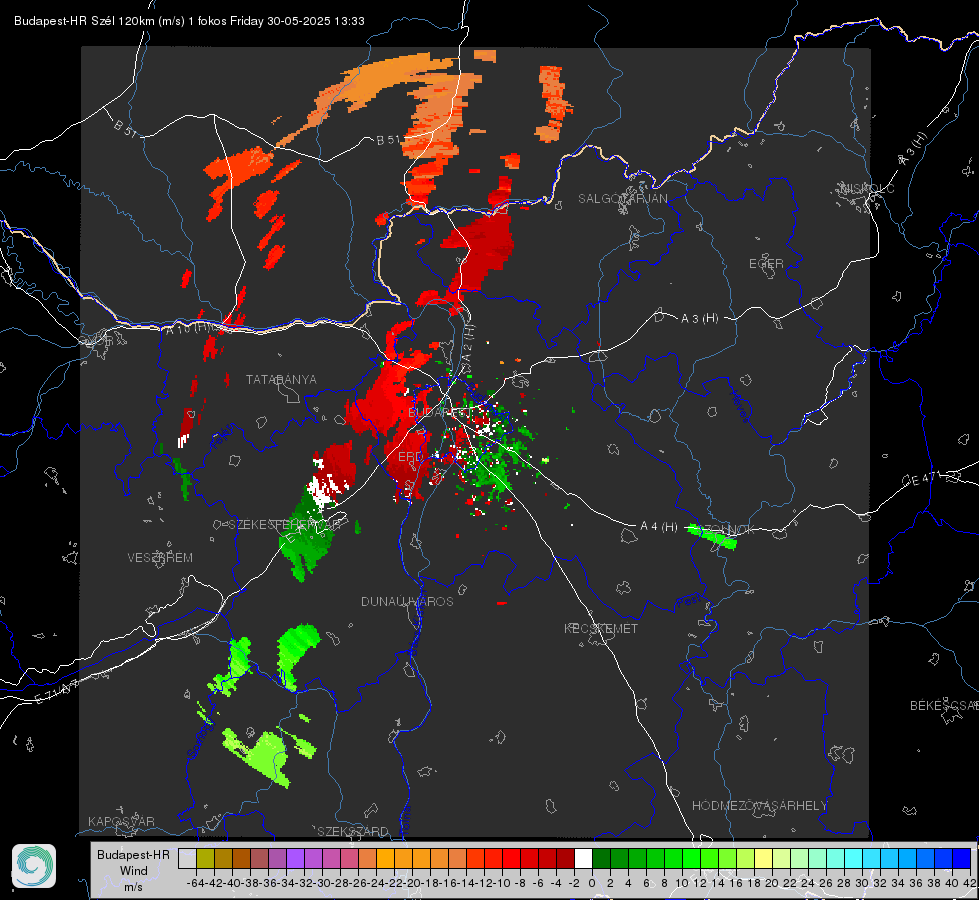
Task: Select the dark blue swatch above 42 label
Action: click(x=962, y=858)
